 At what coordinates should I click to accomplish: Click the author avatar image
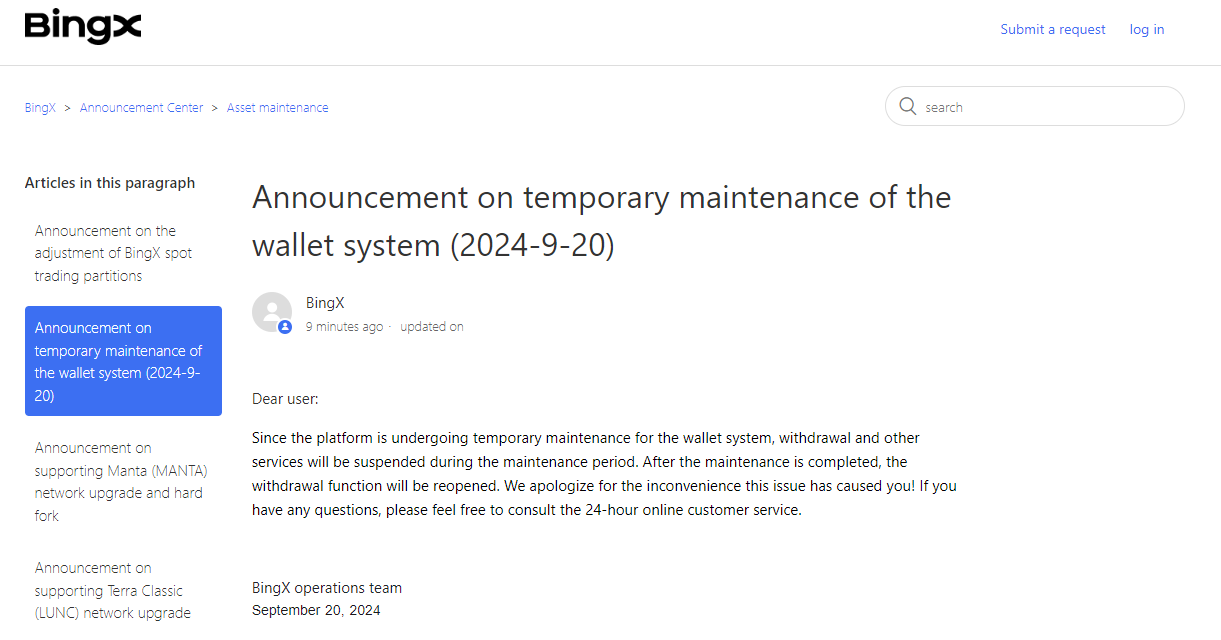[x=271, y=311]
